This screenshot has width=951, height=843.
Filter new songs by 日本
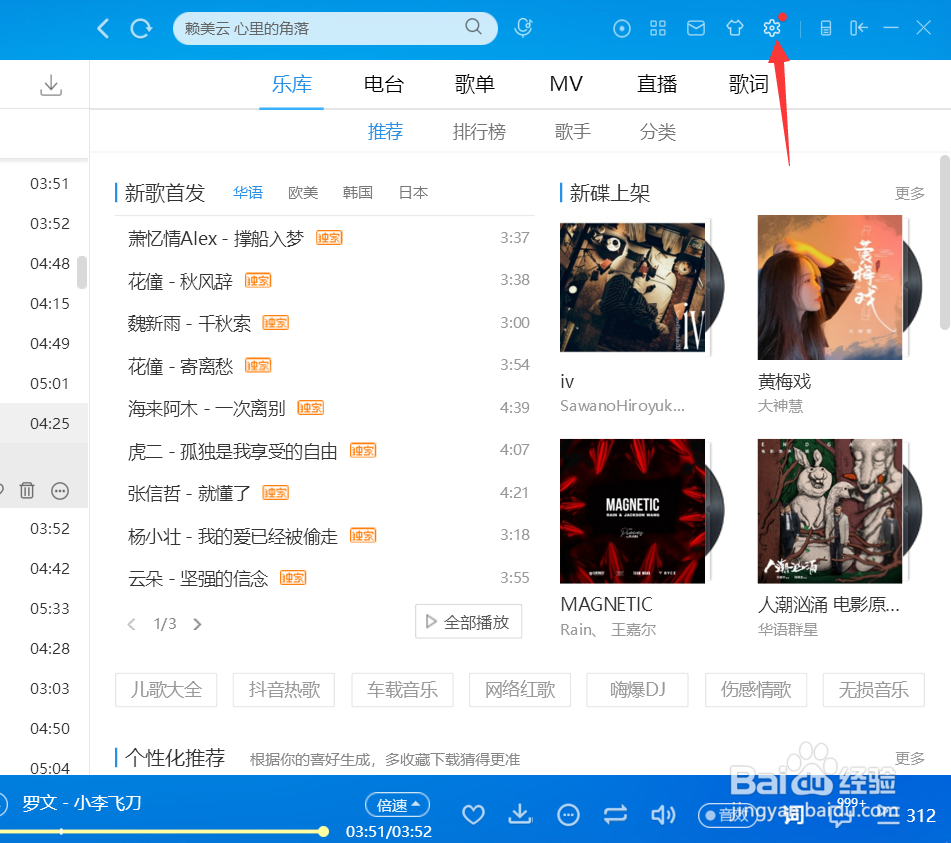tap(413, 193)
